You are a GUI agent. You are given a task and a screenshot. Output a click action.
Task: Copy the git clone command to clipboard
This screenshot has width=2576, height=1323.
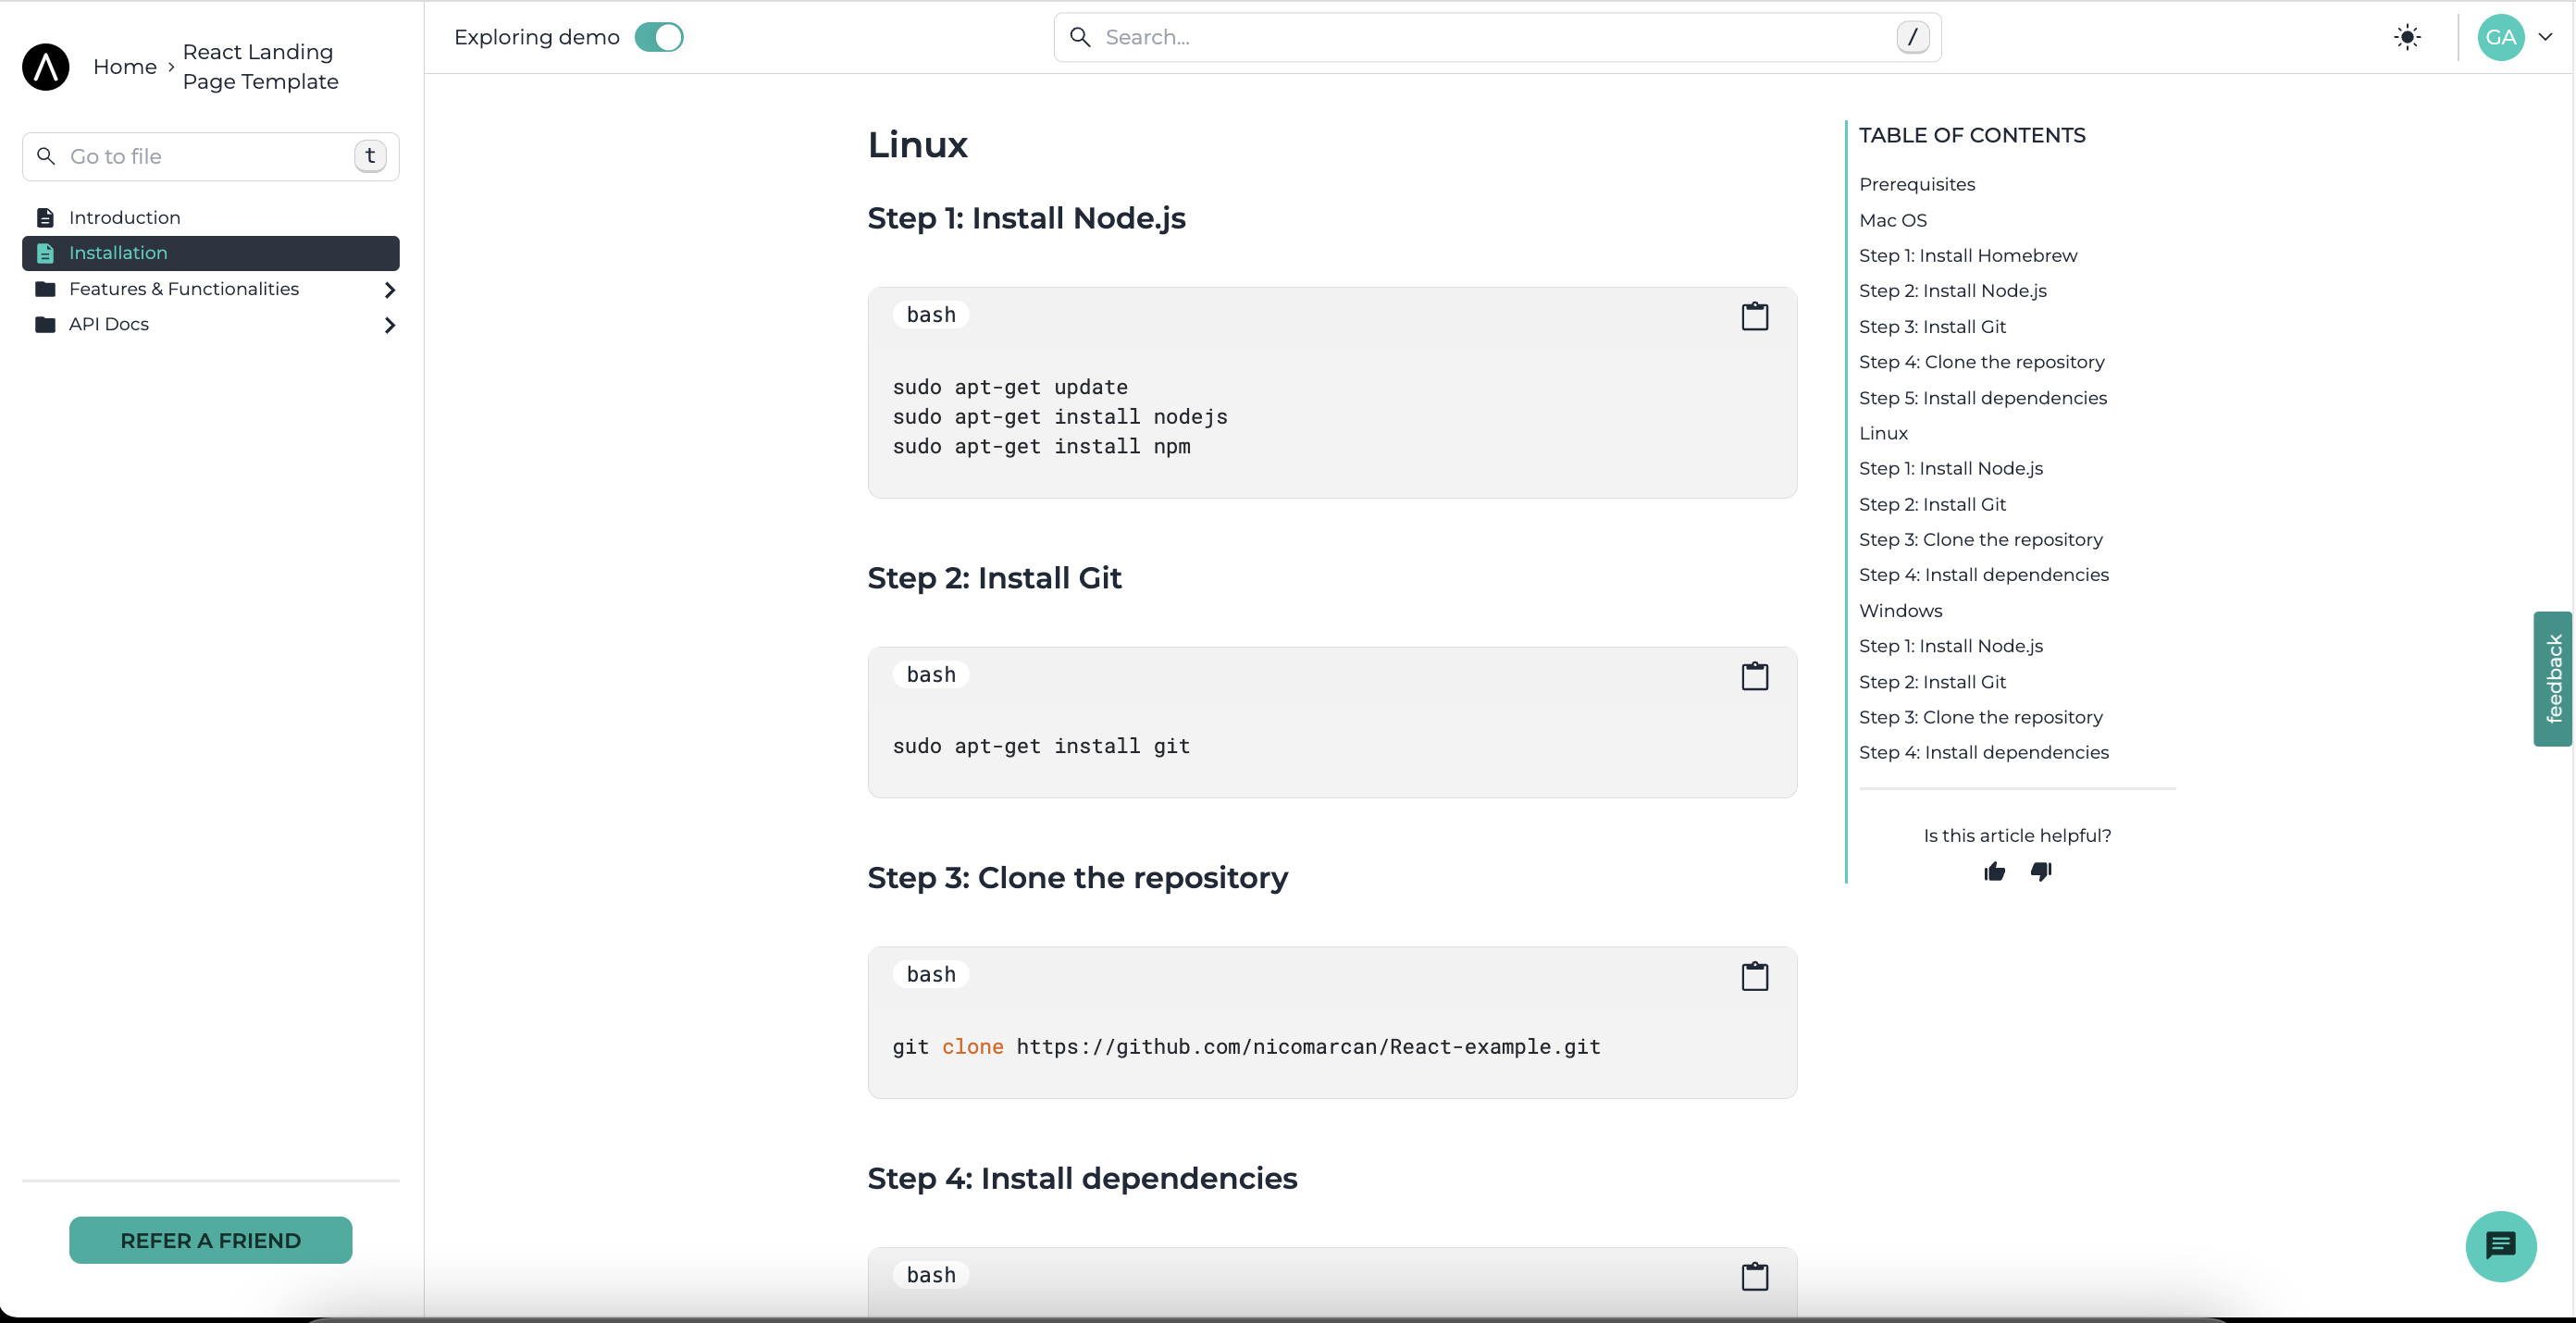pyautogui.click(x=1754, y=976)
